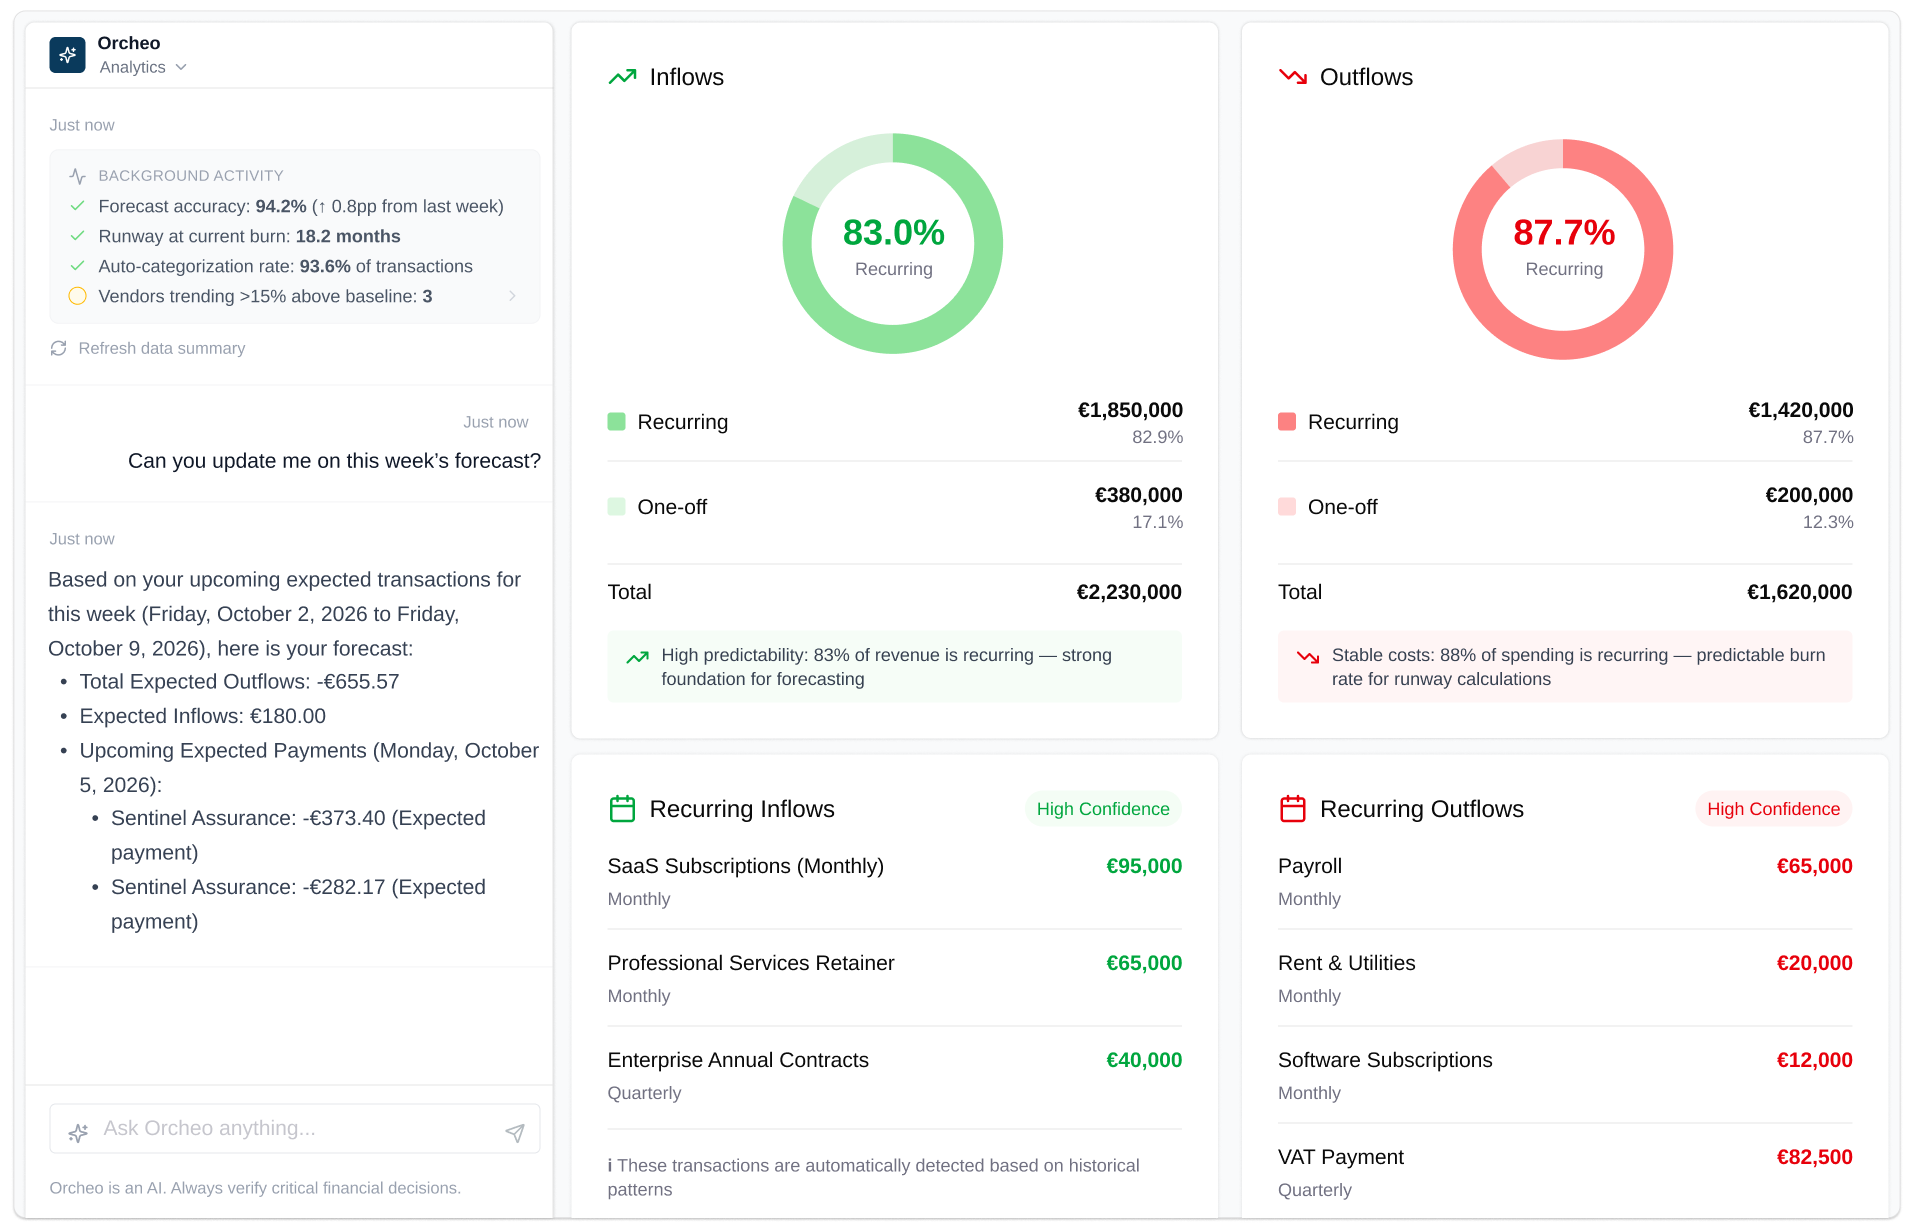Click the Orcheo sparkle logo icon

tap(67, 55)
